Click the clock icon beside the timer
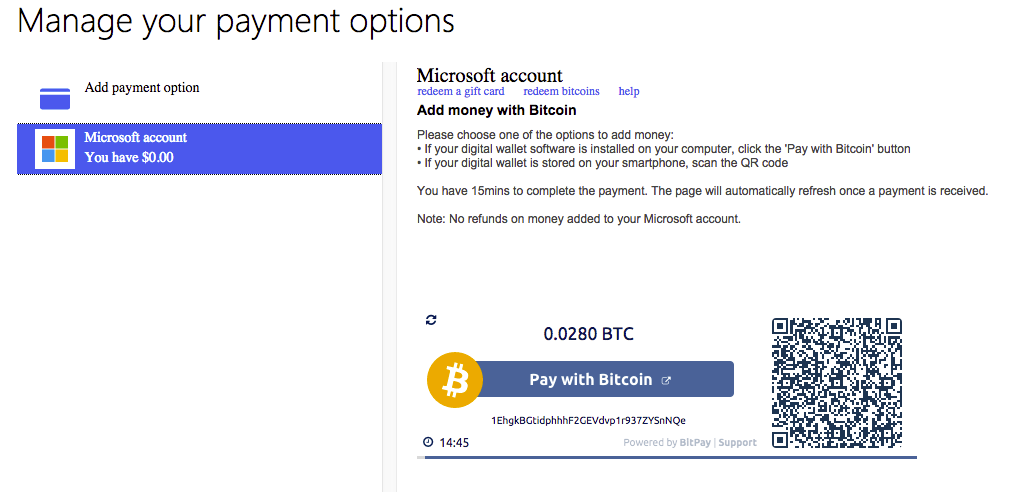This screenshot has width=1015, height=492. tap(428, 442)
